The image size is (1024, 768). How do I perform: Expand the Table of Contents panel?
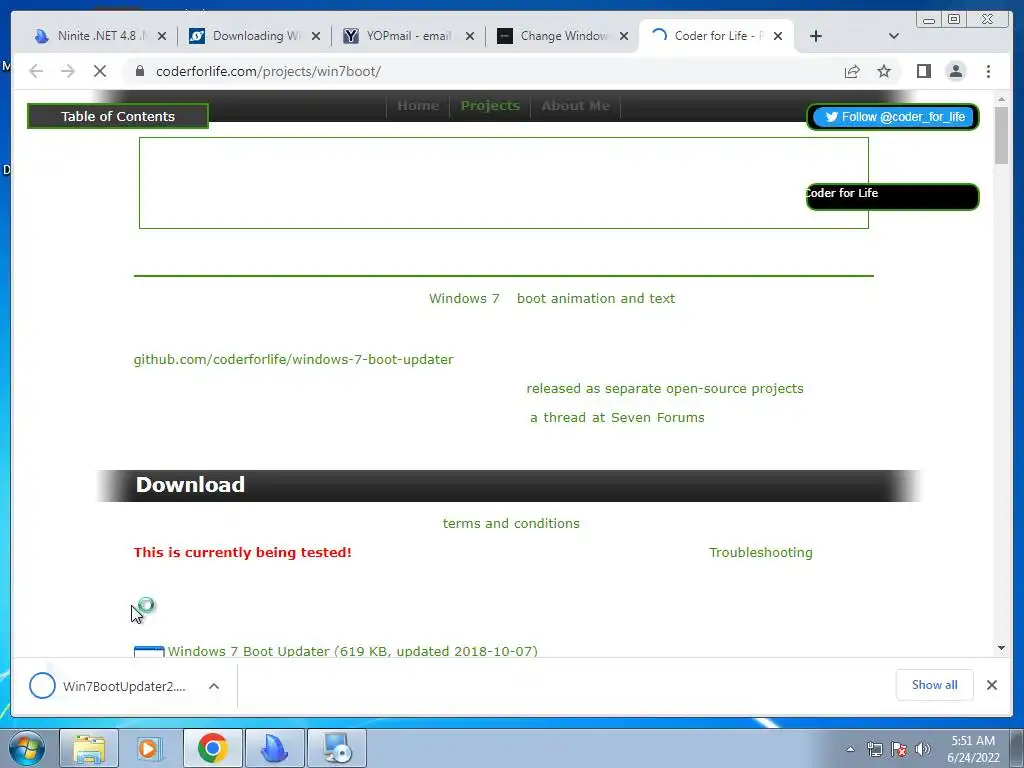pyautogui.click(x=118, y=116)
